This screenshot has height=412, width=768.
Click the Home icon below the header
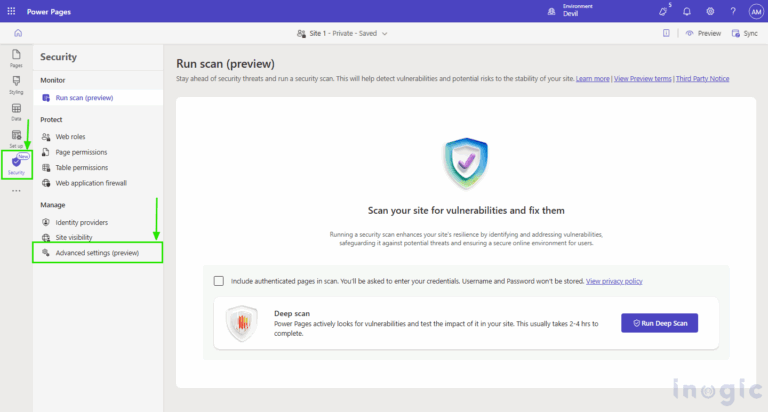[17, 33]
